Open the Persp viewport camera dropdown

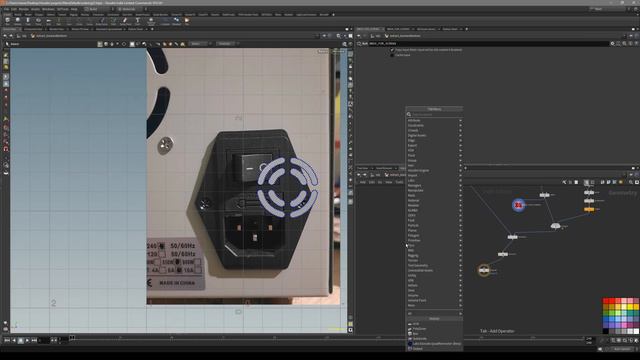323,51
